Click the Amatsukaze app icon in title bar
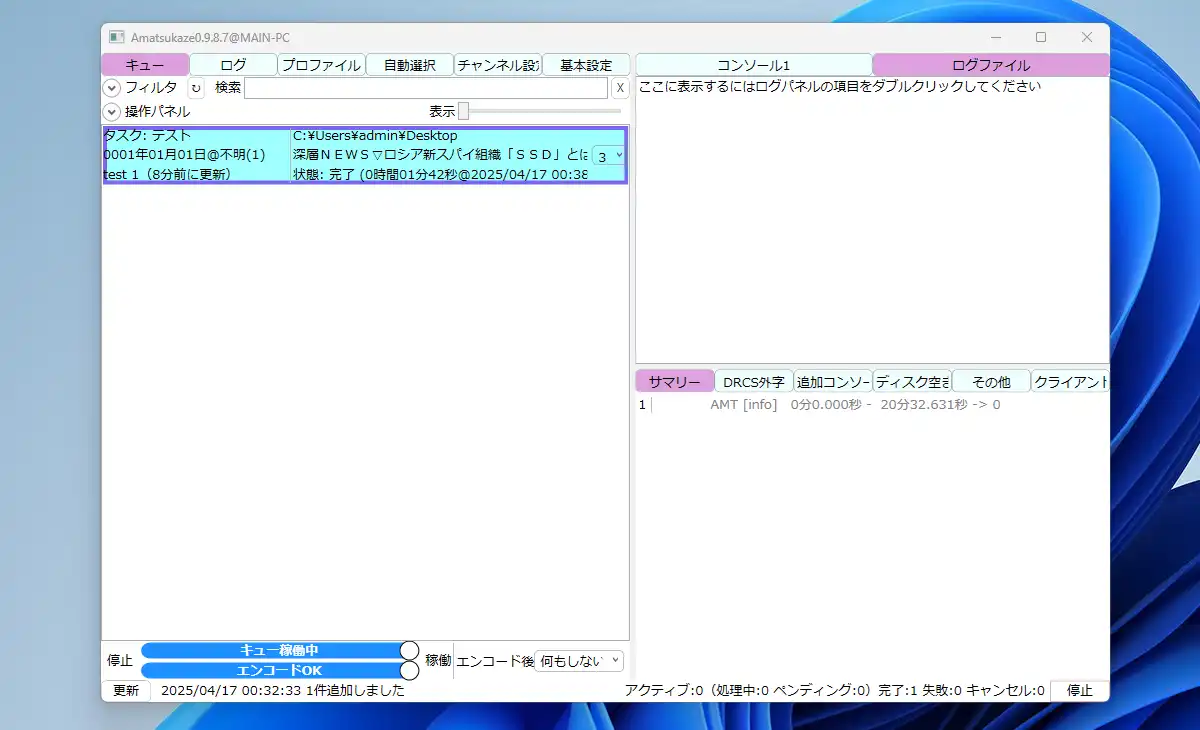The width and height of the screenshot is (1200, 730). point(117,37)
